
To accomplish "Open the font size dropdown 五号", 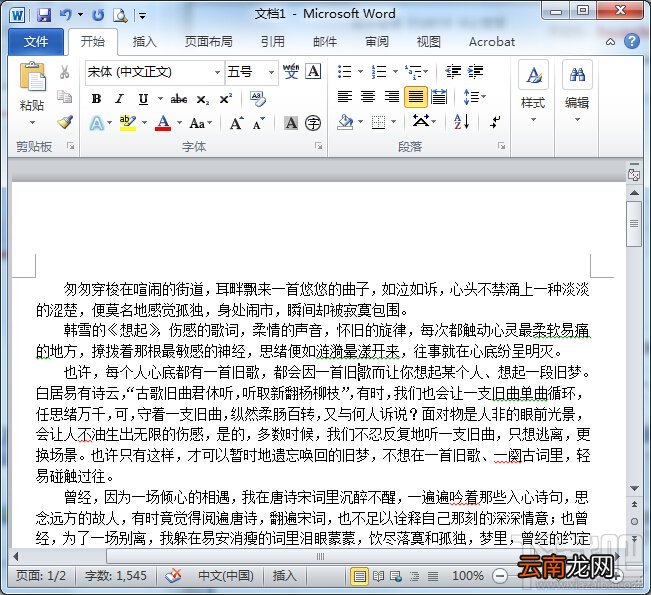I will click(x=271, y=72).
